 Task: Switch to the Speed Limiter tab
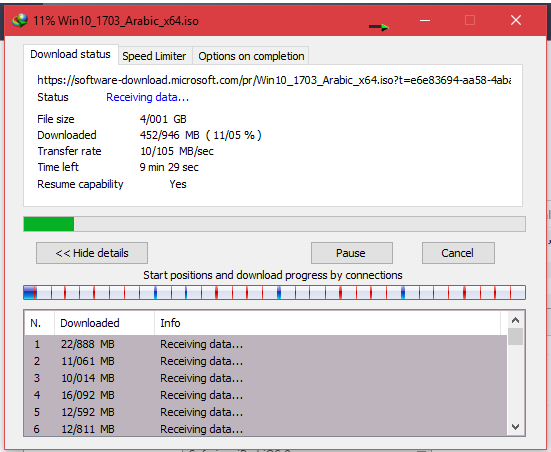[154, 56]
